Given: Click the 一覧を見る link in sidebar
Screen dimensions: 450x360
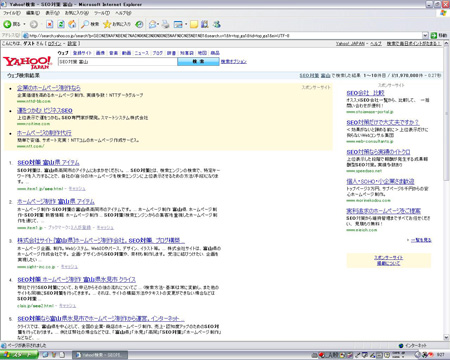Looking at the screenshot, I should [x=421, y=240].
